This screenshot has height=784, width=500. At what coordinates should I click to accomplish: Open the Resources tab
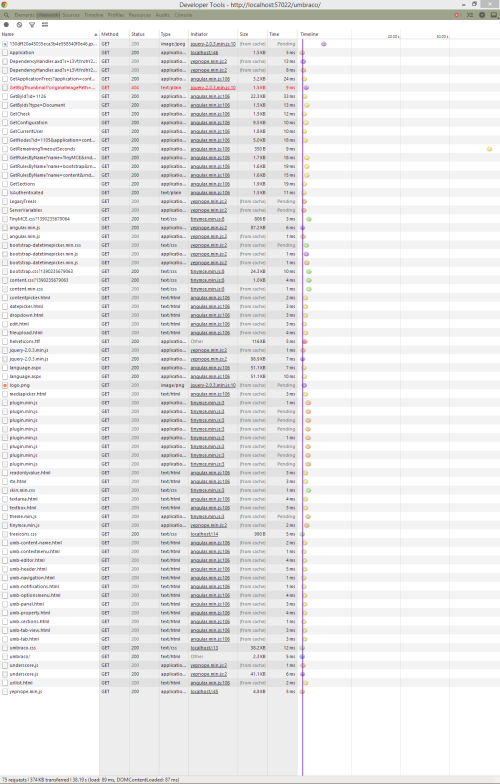pos(140,15)
